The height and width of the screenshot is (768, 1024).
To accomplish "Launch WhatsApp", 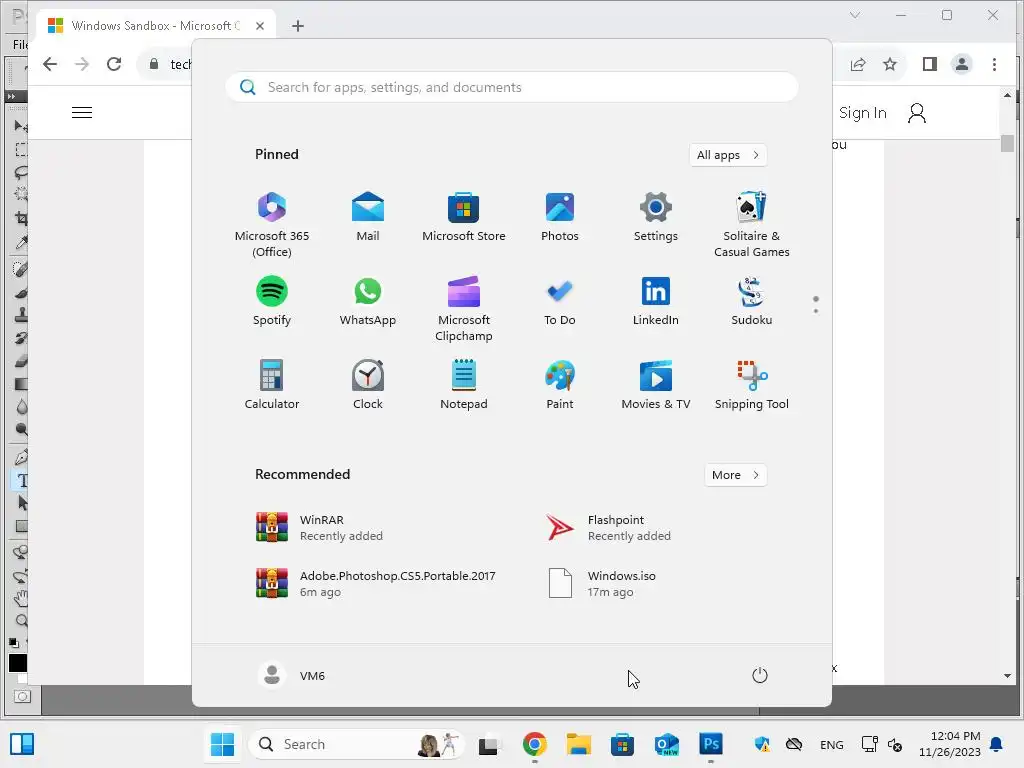I will tap(368, 301).
